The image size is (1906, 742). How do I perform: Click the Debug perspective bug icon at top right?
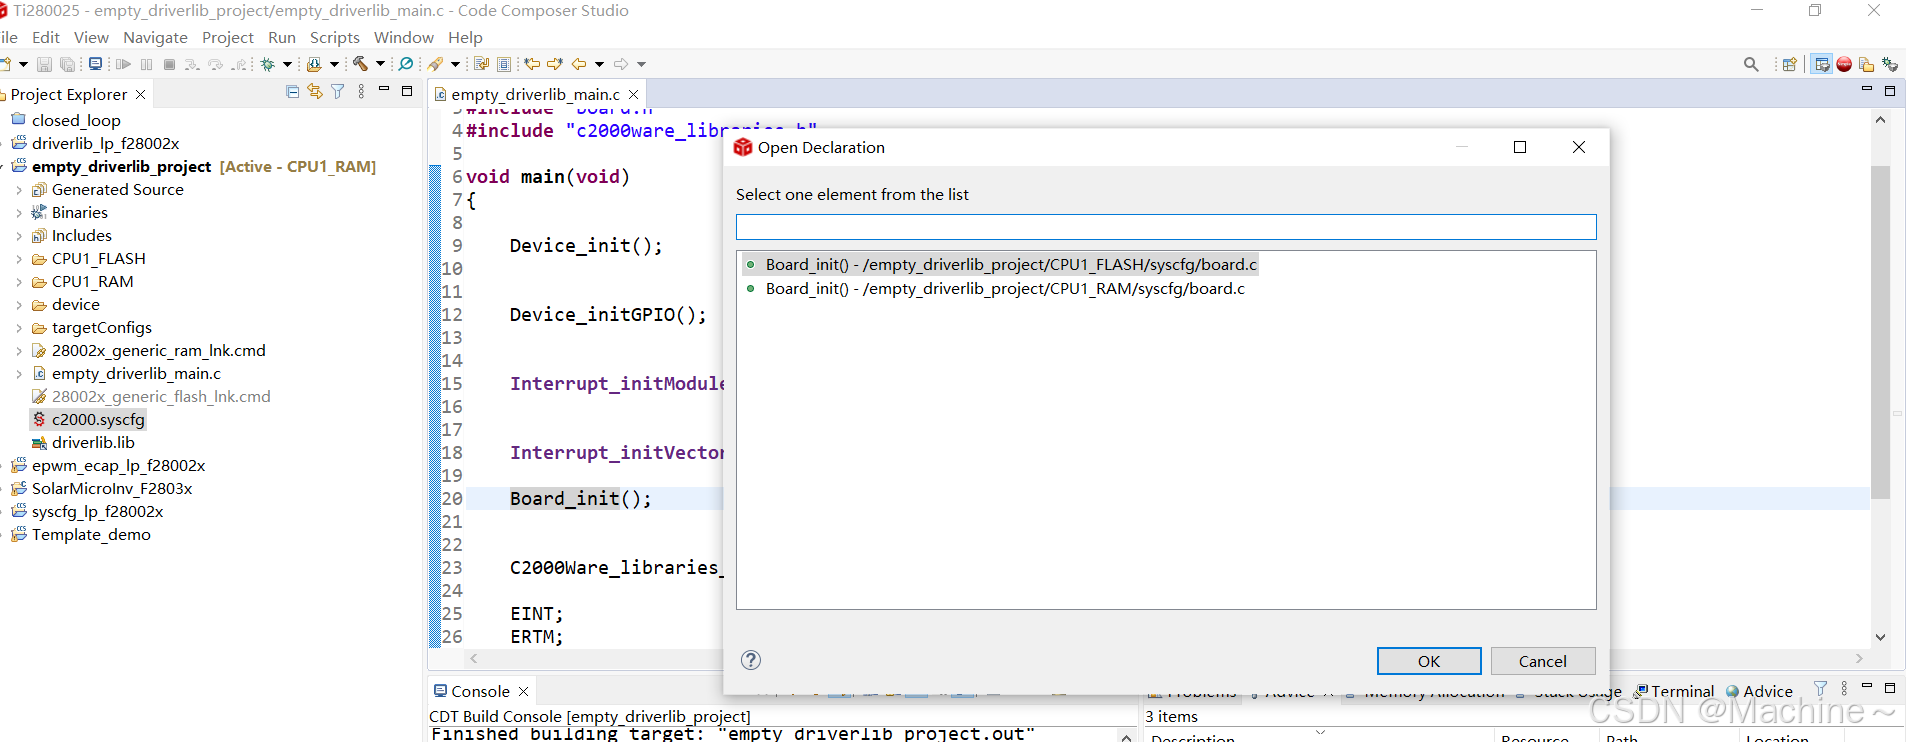1889,64
